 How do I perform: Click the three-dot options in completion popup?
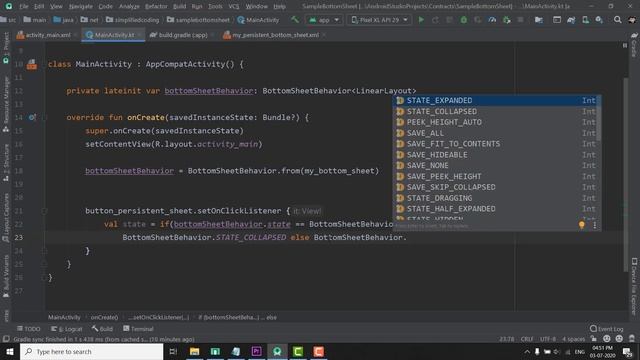(595, 225)
